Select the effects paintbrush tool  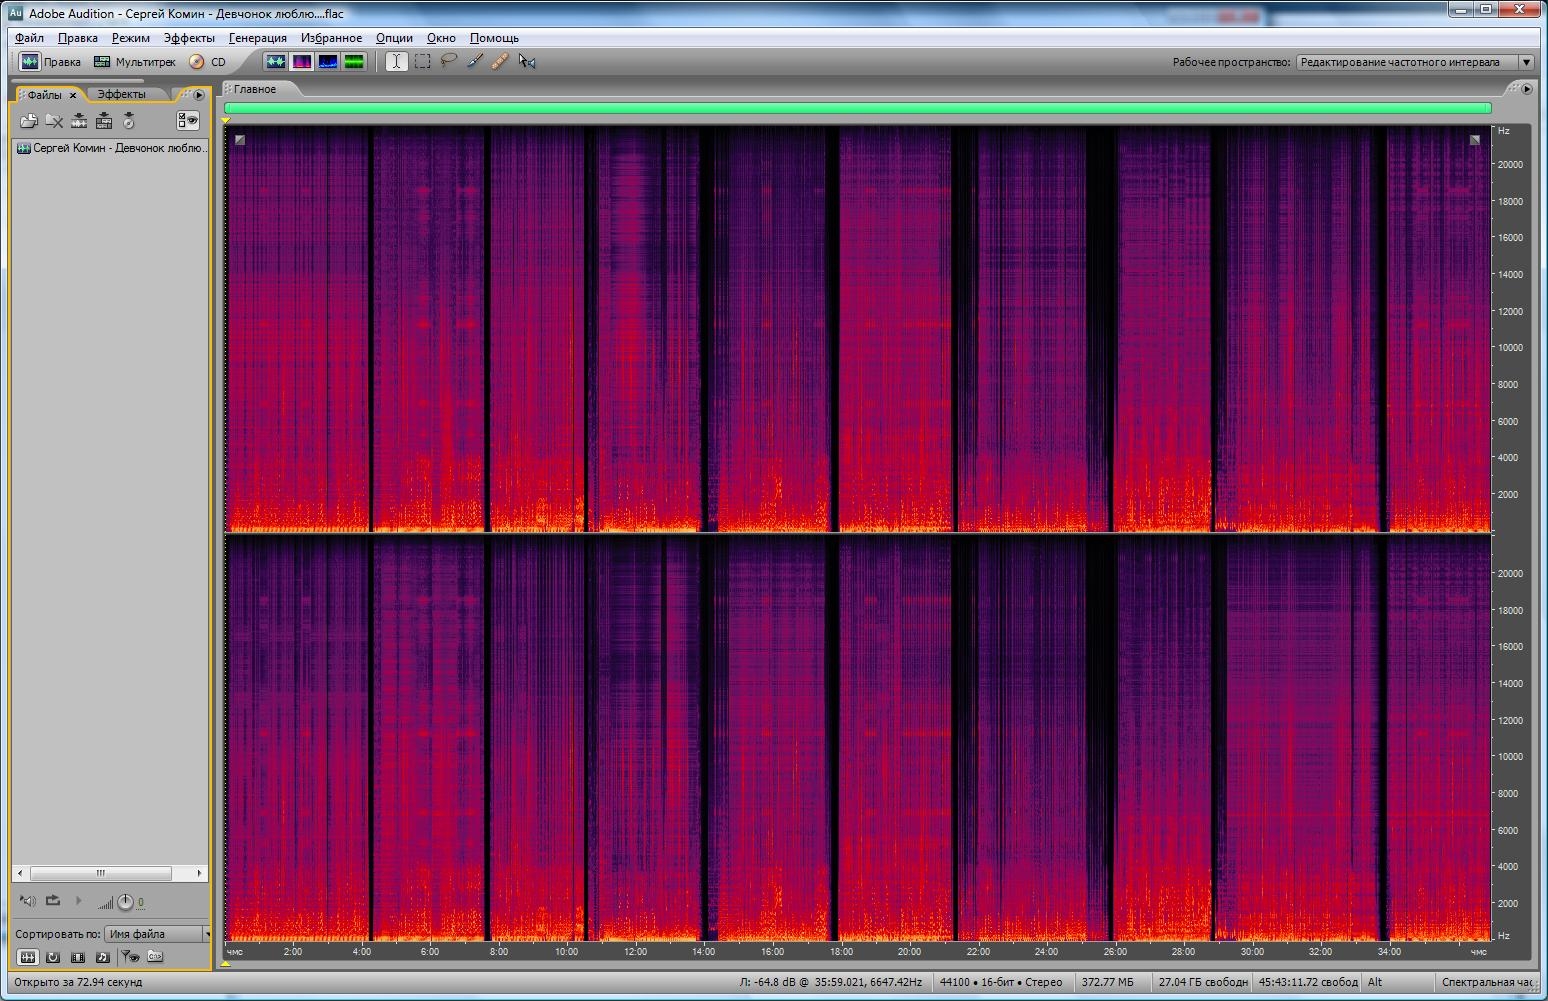(475, 62)
